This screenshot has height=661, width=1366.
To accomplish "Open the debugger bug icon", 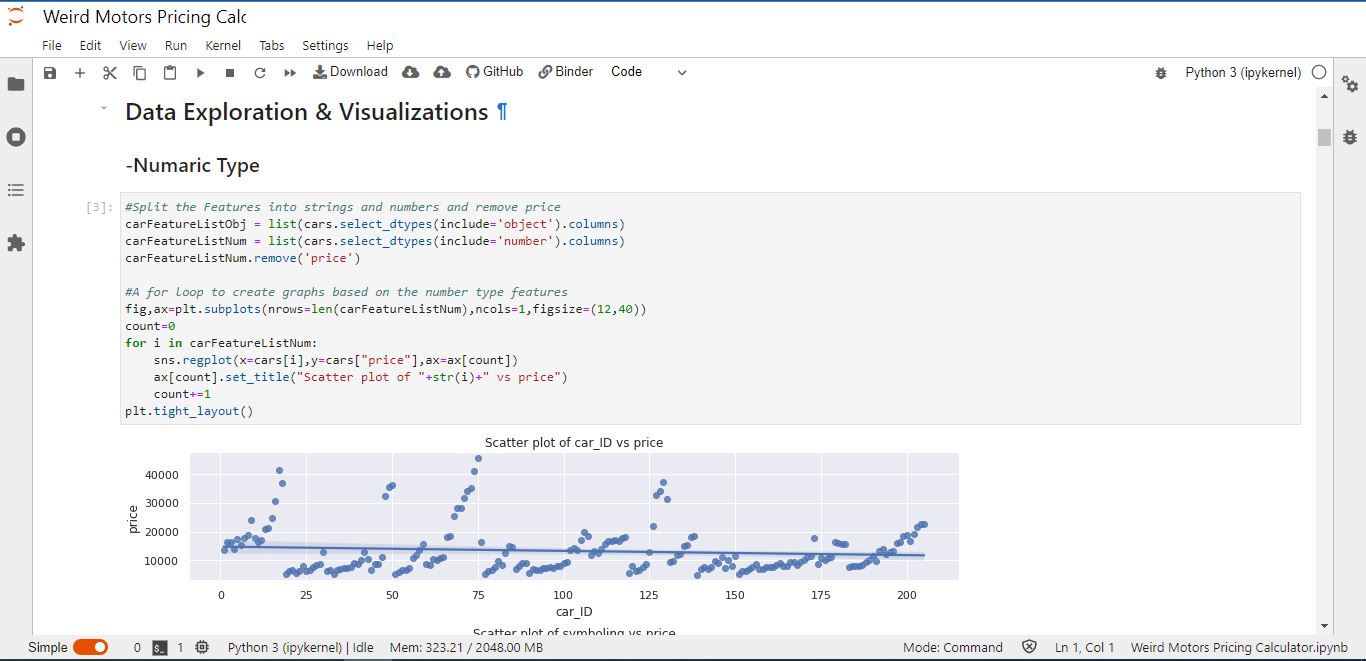I will (1161, 72).
